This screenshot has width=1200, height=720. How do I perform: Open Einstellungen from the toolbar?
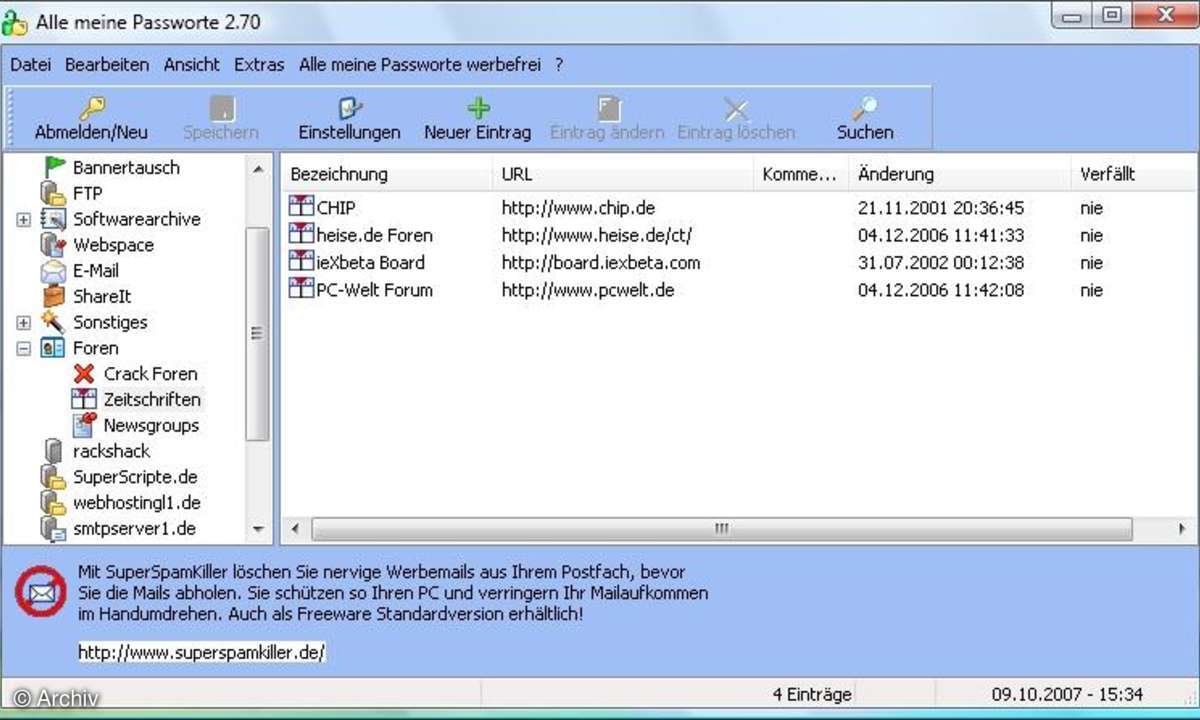pyautogui.click(x=349, y=120)
